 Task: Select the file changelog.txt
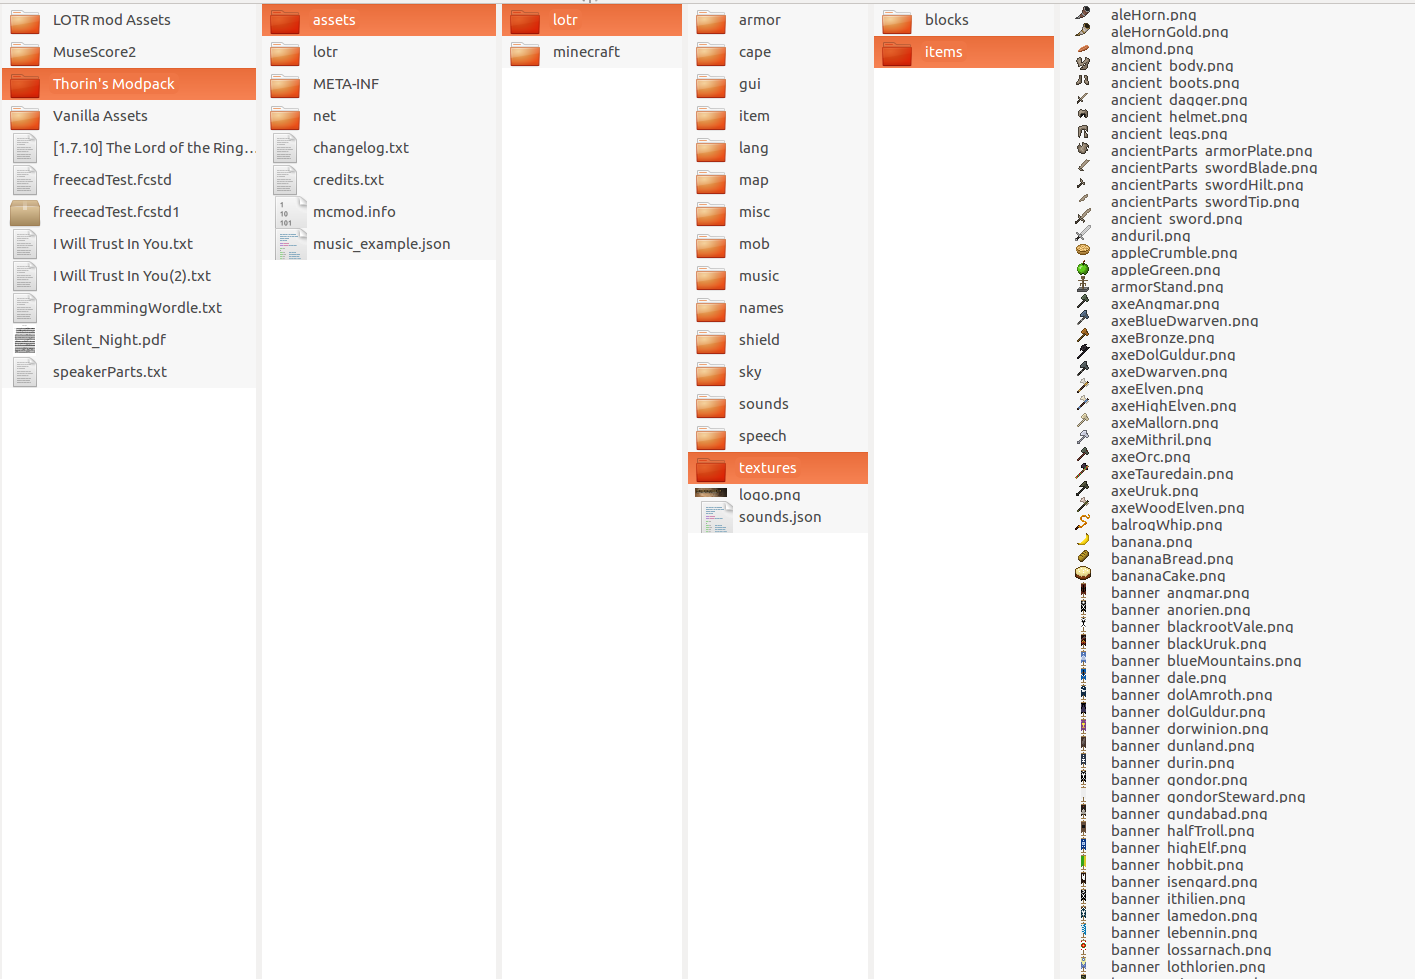(x=379, y=148)
